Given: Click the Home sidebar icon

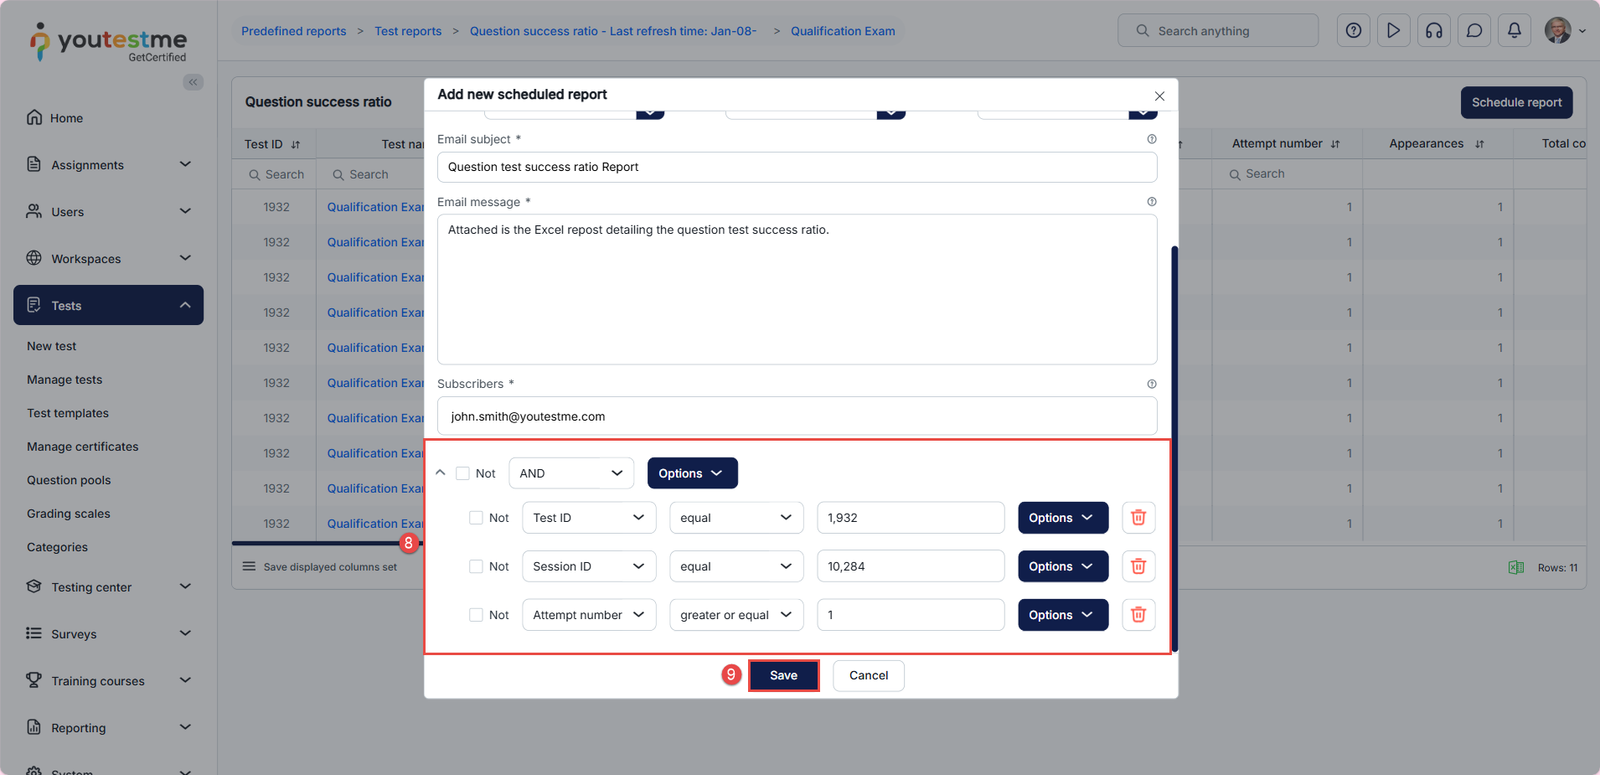Looking at the screenshot, I should pyautogui.click(x=34, y=117).
